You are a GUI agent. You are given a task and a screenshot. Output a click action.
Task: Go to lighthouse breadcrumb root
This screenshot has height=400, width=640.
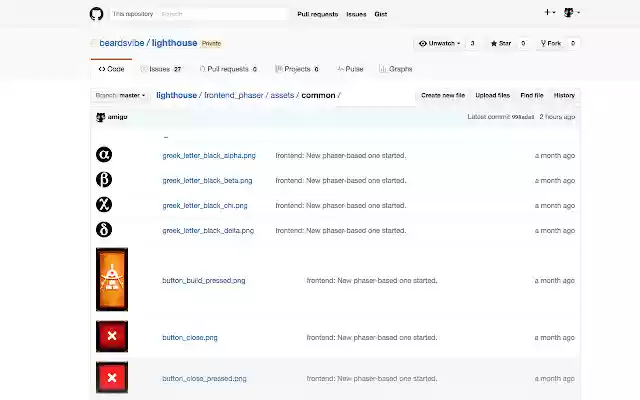176,96
